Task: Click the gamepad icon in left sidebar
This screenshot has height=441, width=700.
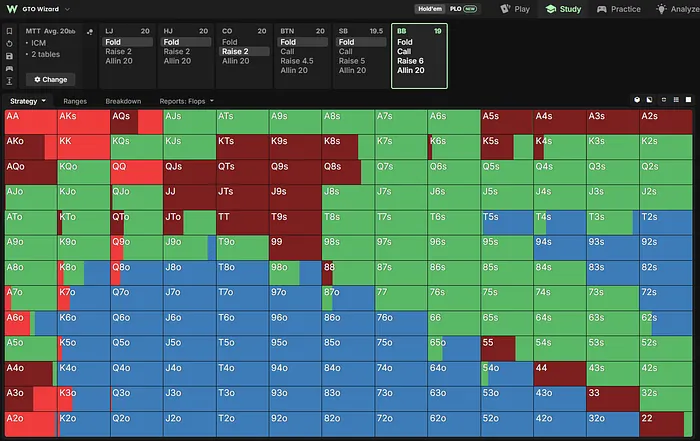Action: click(x=9, y=69)
